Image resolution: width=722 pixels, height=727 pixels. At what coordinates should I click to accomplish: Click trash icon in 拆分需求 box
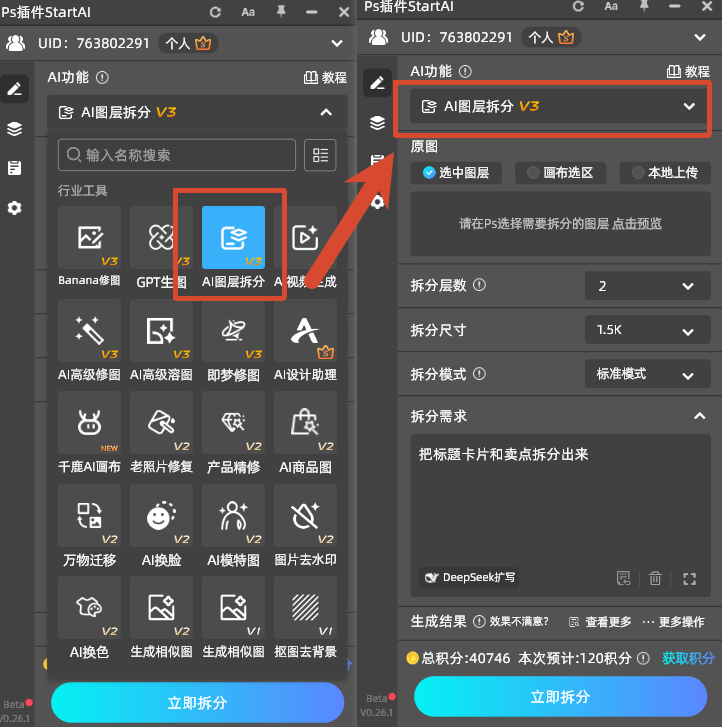655,578
